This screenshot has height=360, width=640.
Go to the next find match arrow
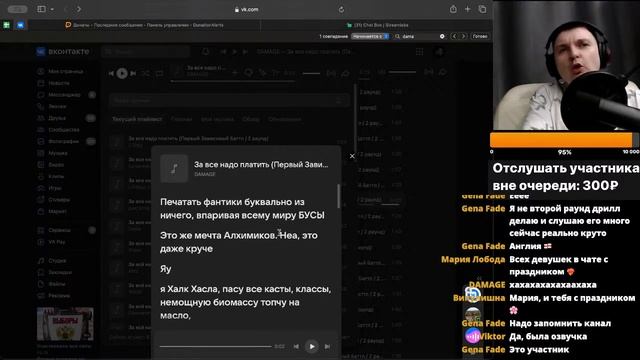[x=463, y=36]
